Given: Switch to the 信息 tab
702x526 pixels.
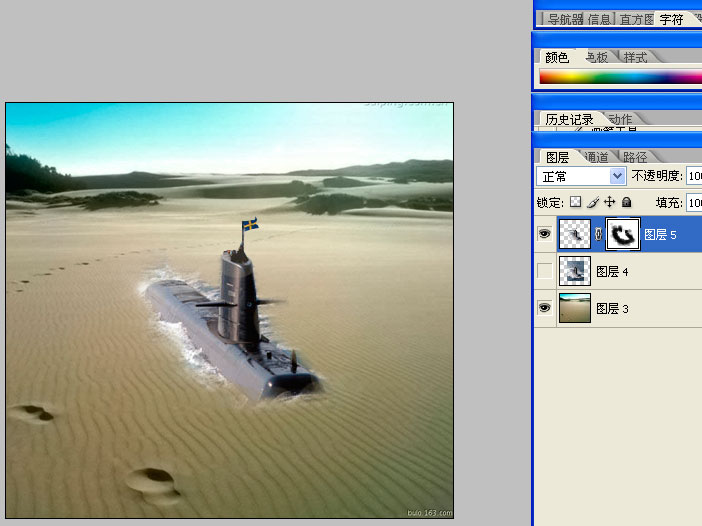Looking at the screenshot, I should 600,19.
